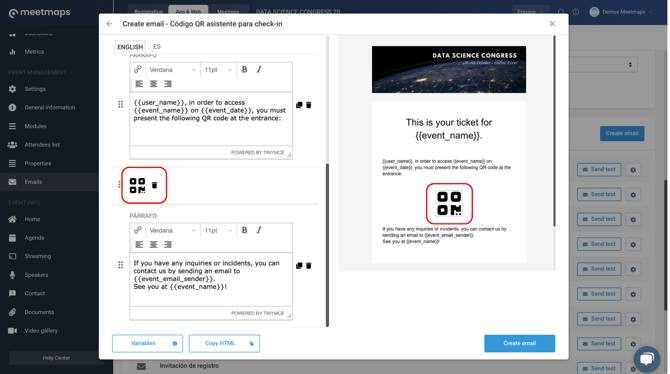This screenshot has height=374, width=670.
Task: Open the Help Center button
Action: 56,358
